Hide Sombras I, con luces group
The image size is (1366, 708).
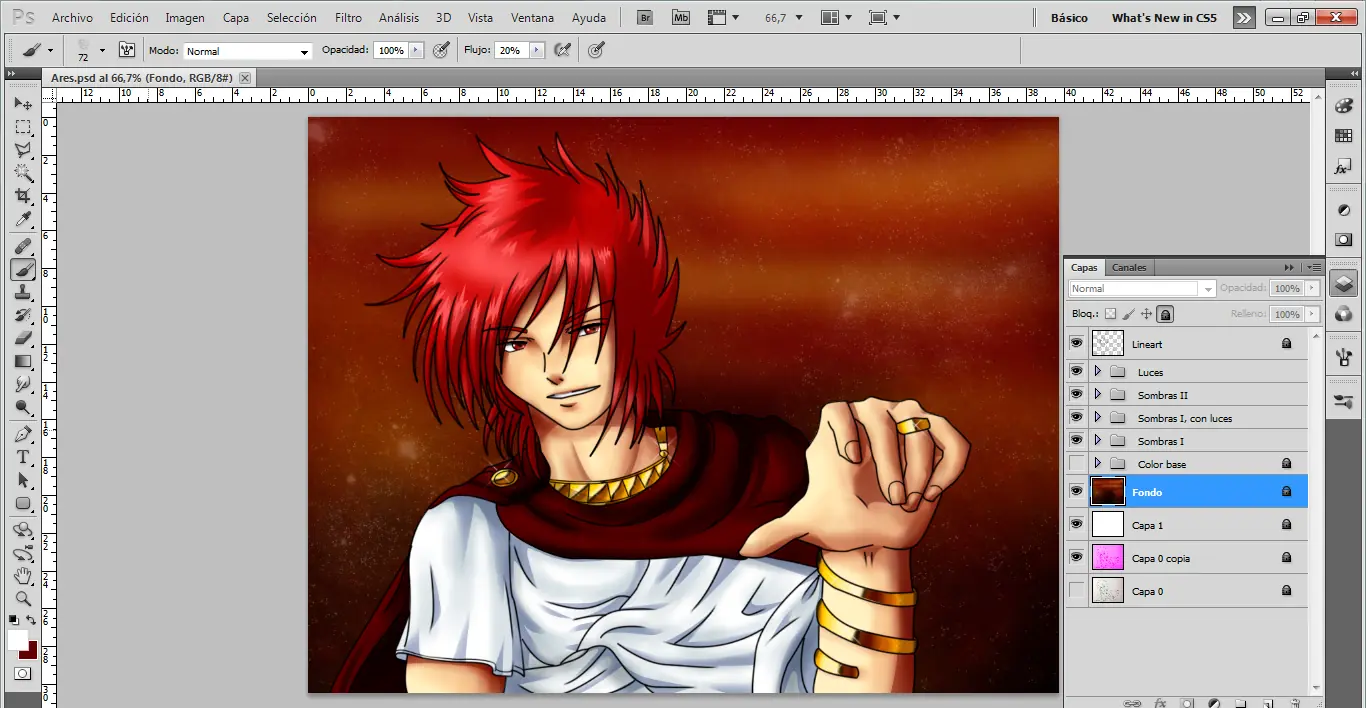point(1076,417)
